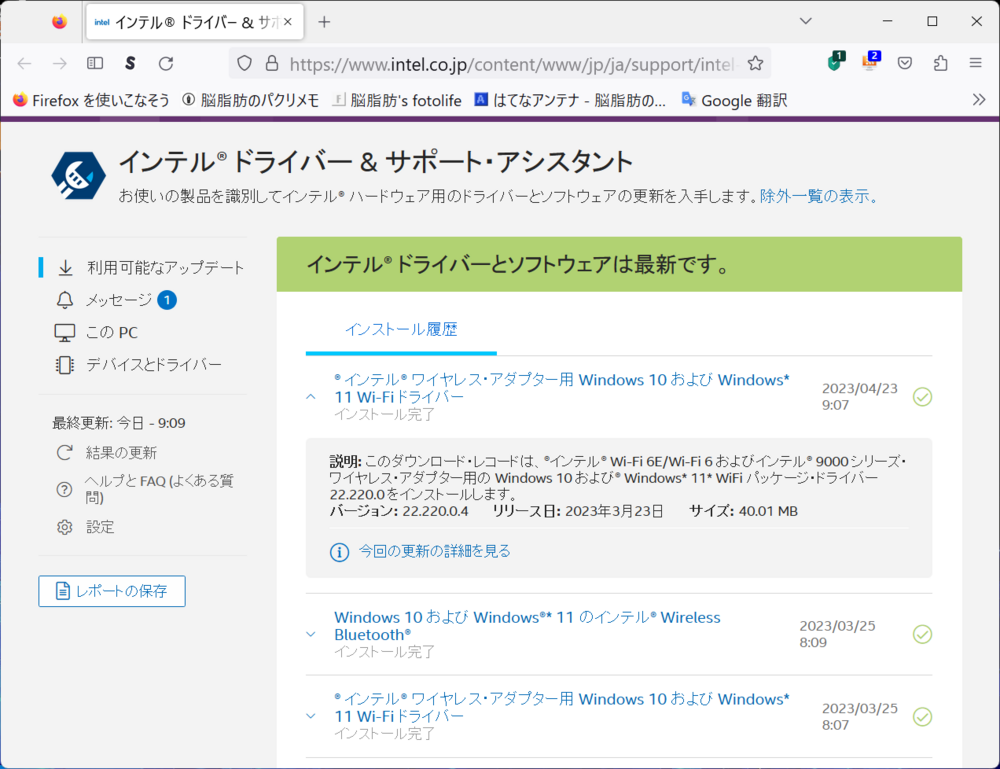Viewport: 1000px width, 769px height.
Task: Save page to Pocket
Action: 904,63
